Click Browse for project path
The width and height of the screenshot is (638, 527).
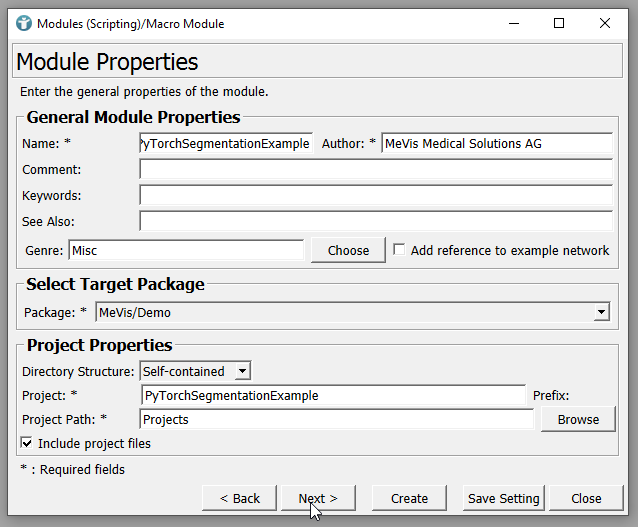[x=578, y=419]
